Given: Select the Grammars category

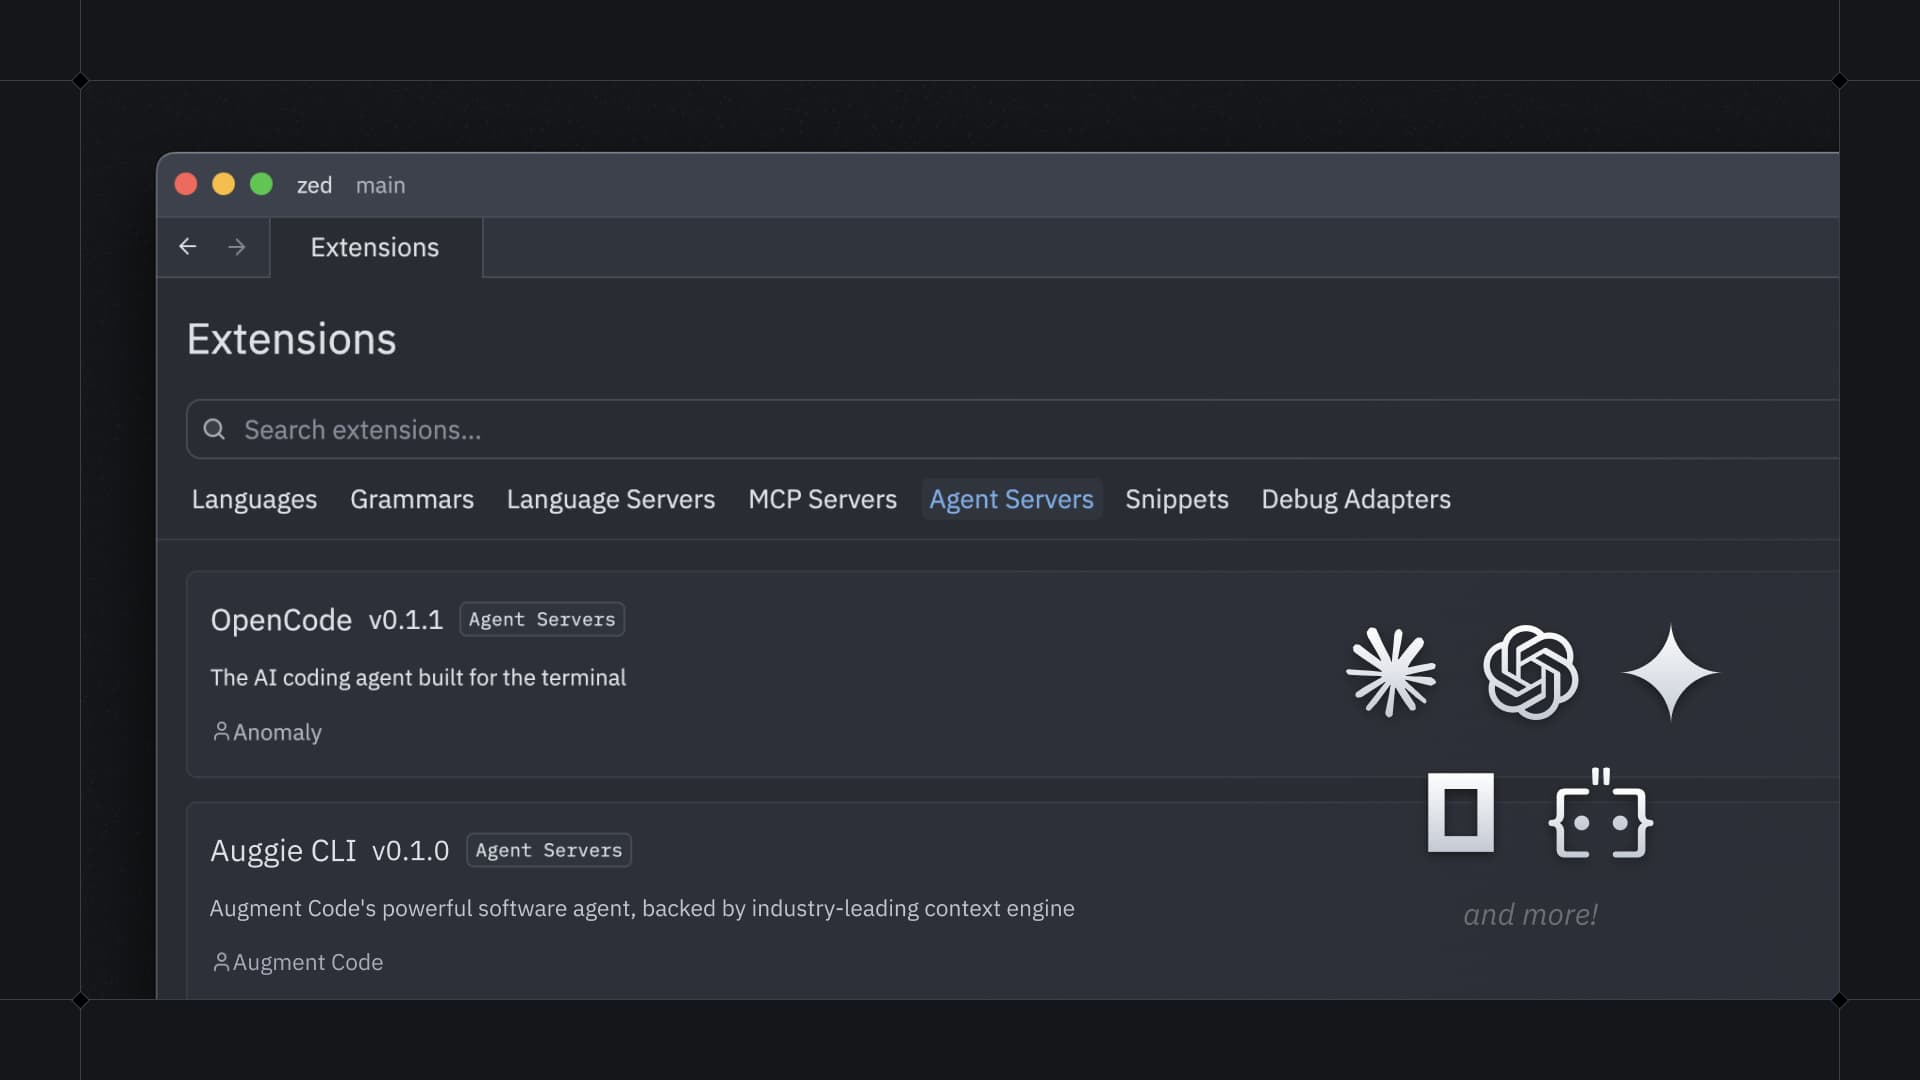Looking at the screenshot, I should [x=412, y=499].
